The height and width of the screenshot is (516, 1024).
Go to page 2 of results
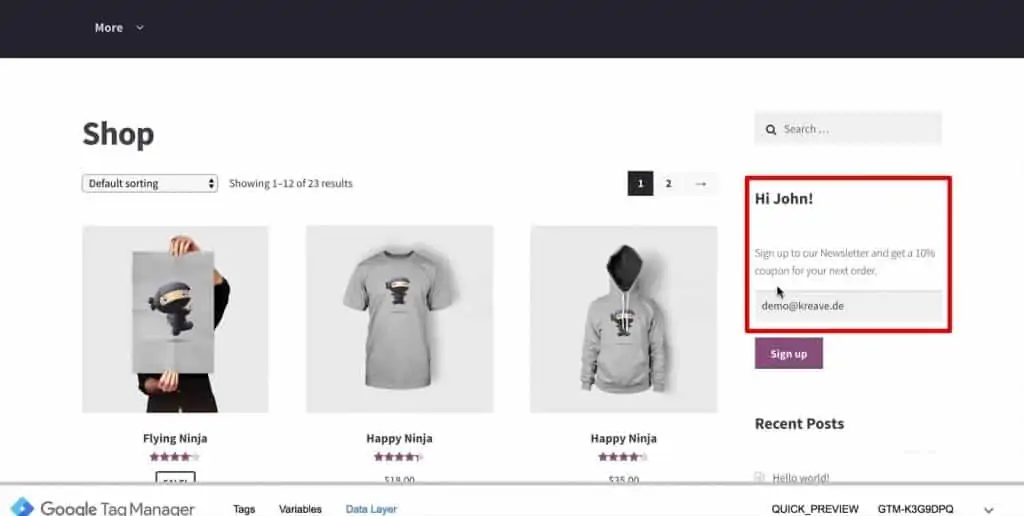[x=668, y=184]
